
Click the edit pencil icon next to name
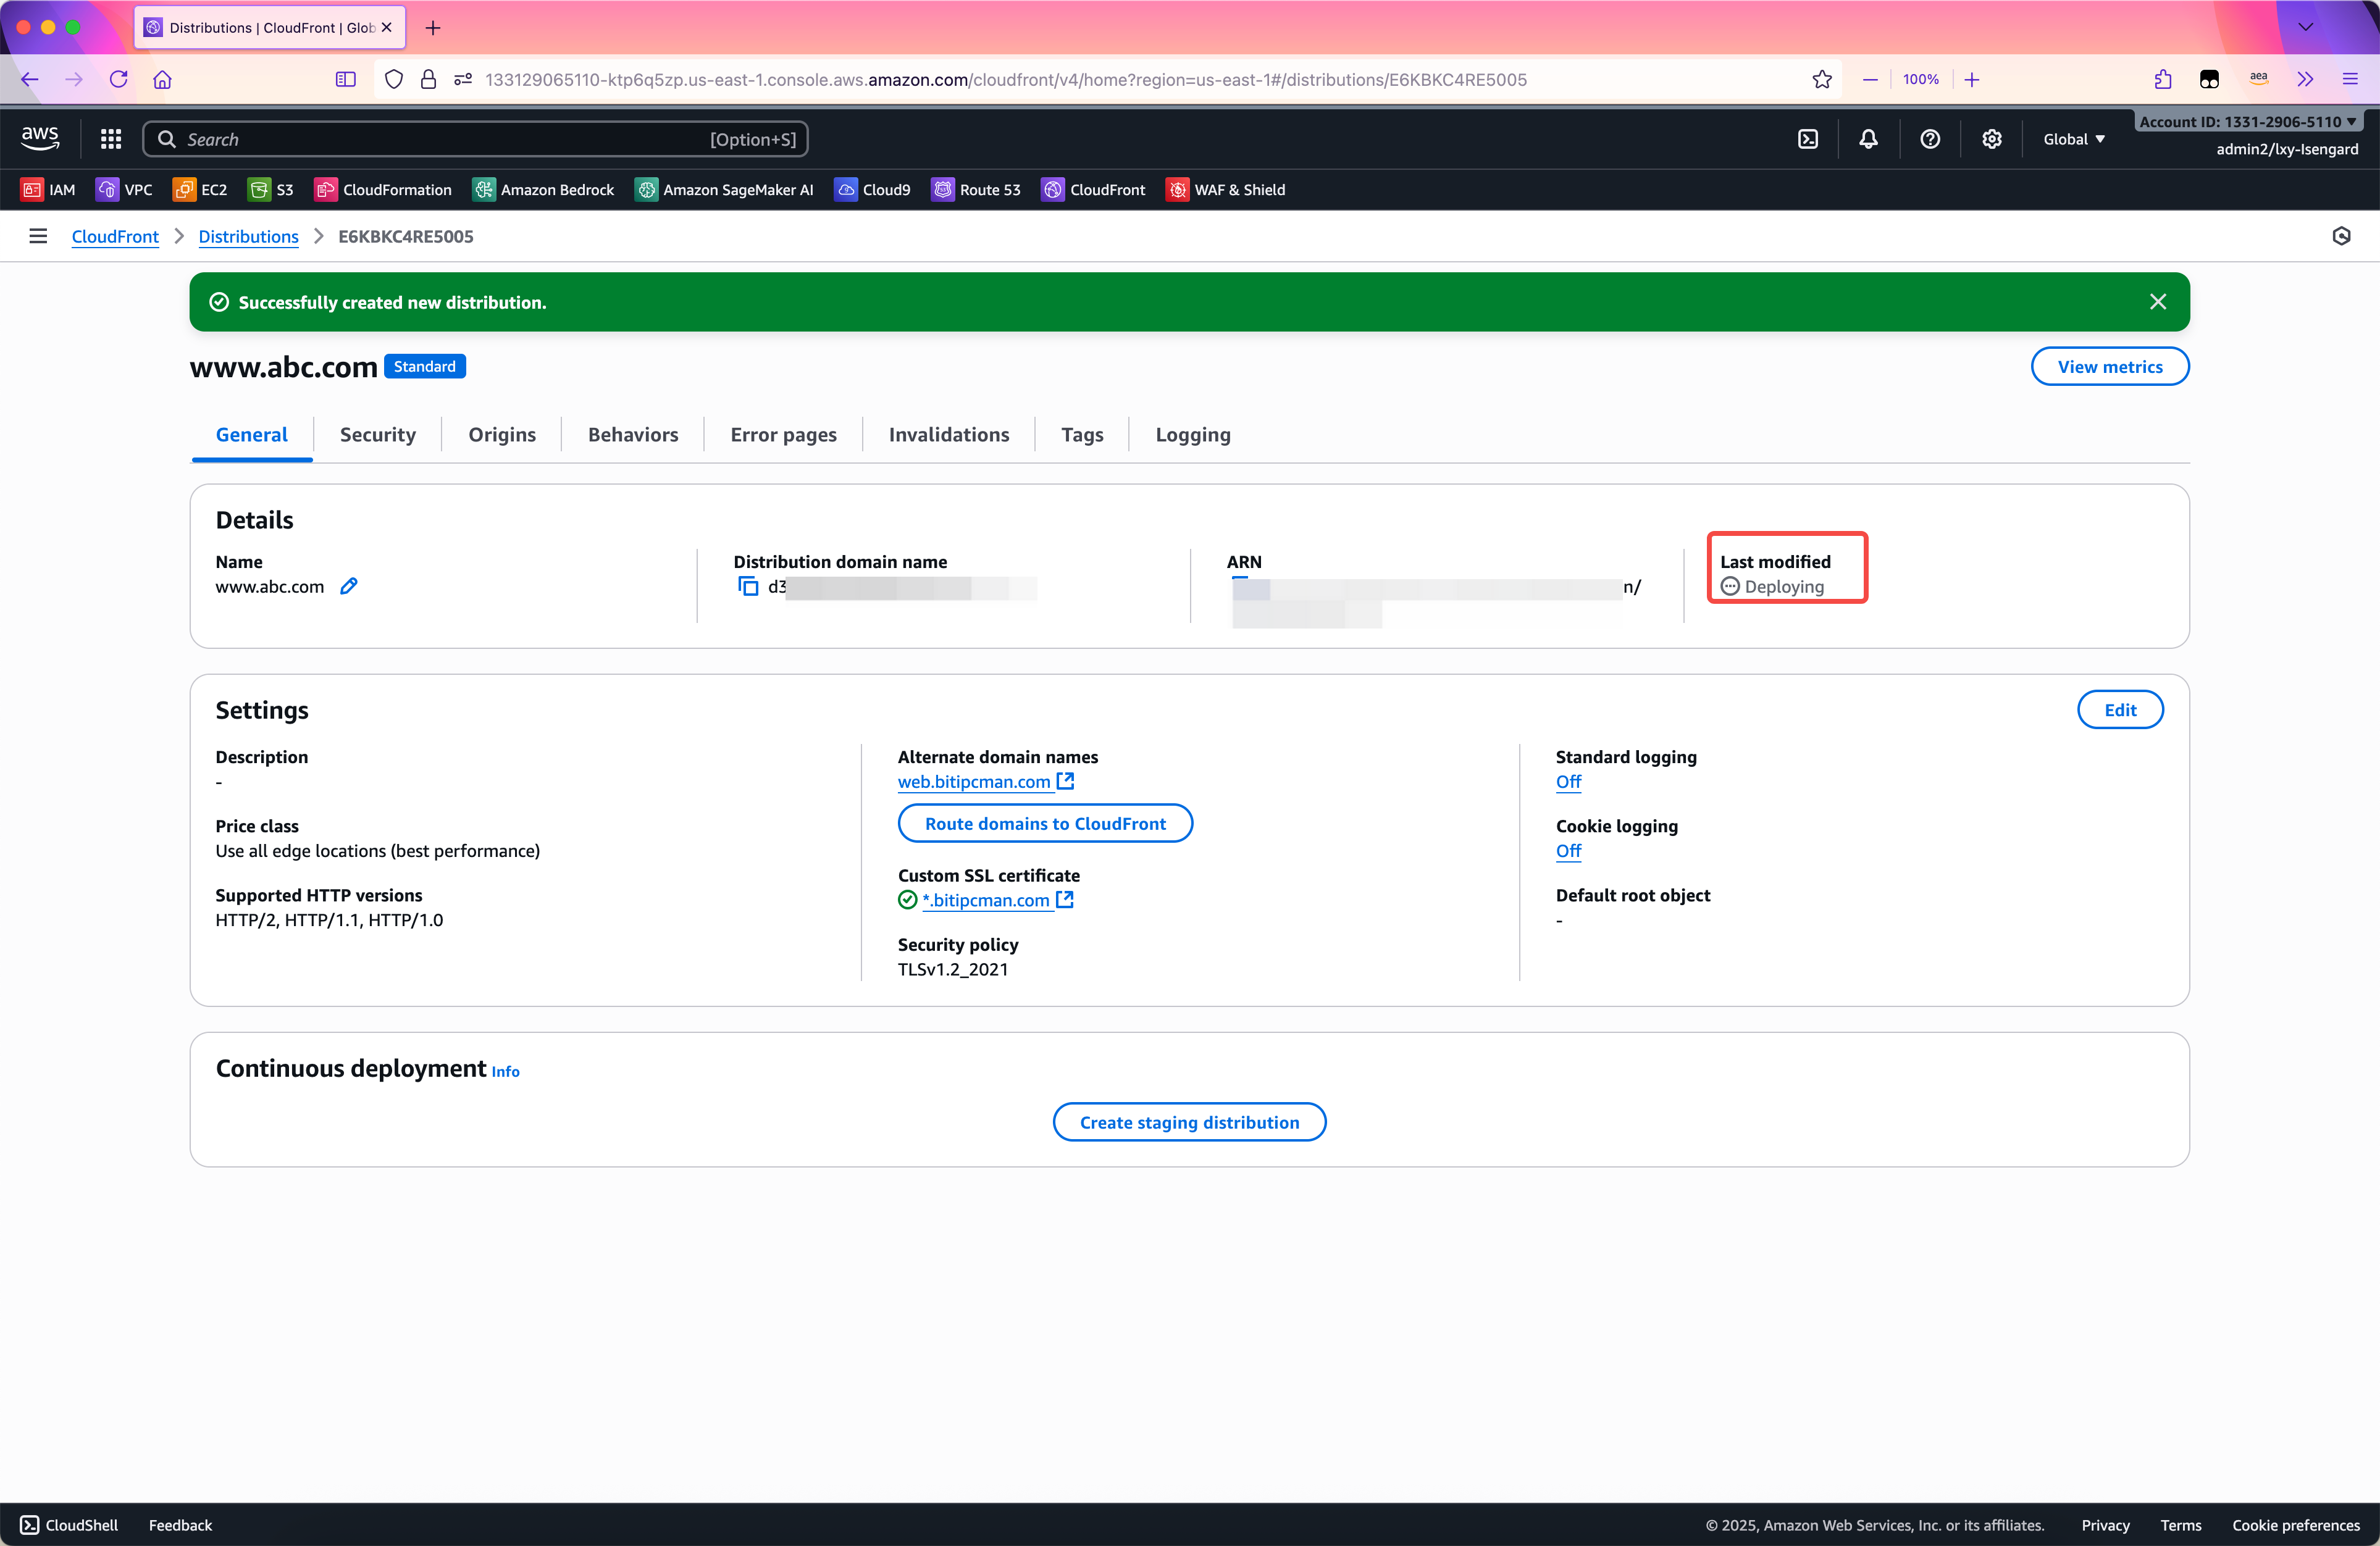pos(348,587)
